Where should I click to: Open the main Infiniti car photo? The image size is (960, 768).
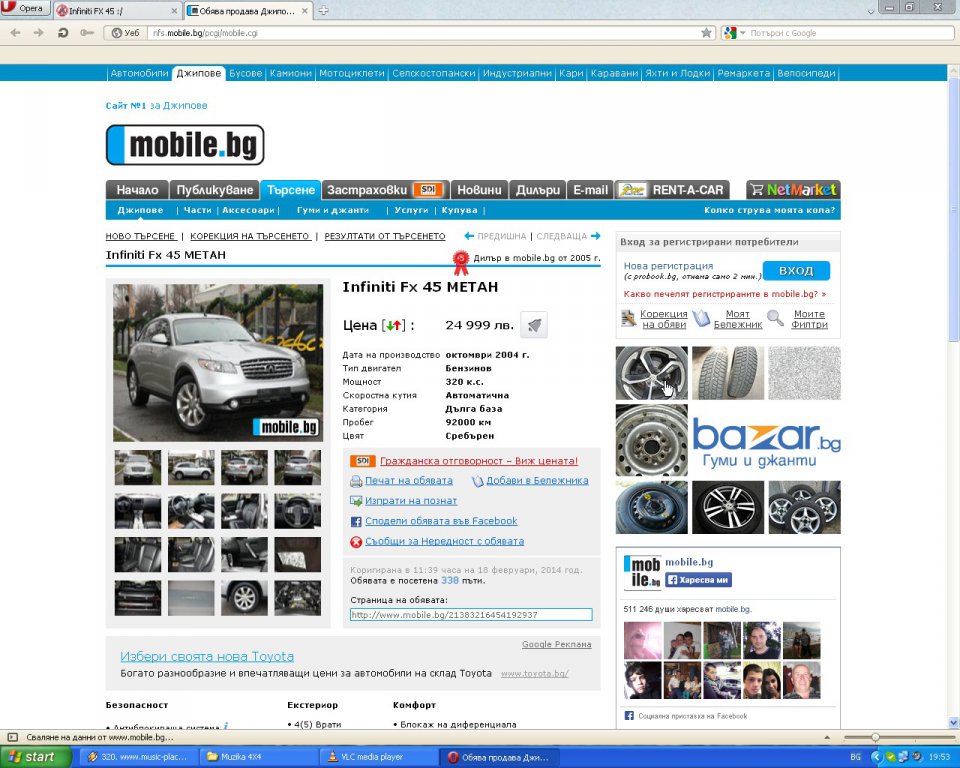(217, 363)
